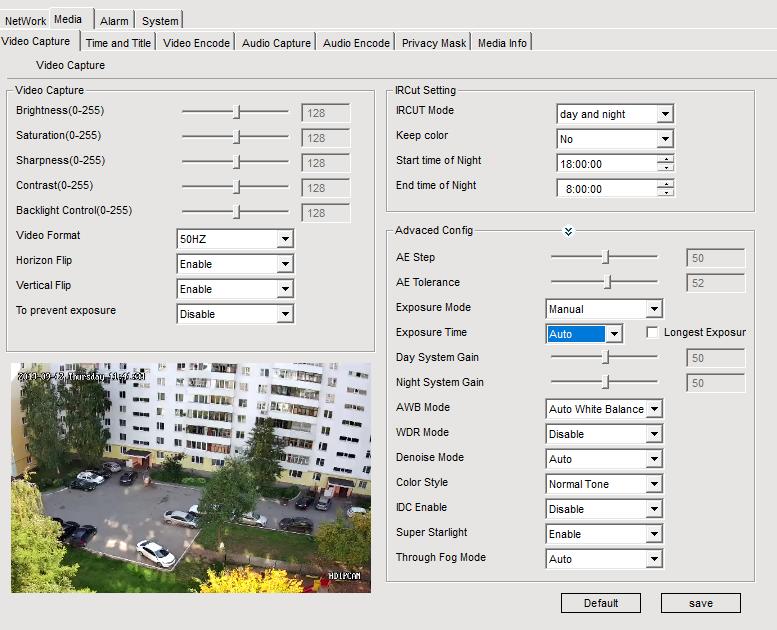Click the Brightness slider handle

(237, 112)
